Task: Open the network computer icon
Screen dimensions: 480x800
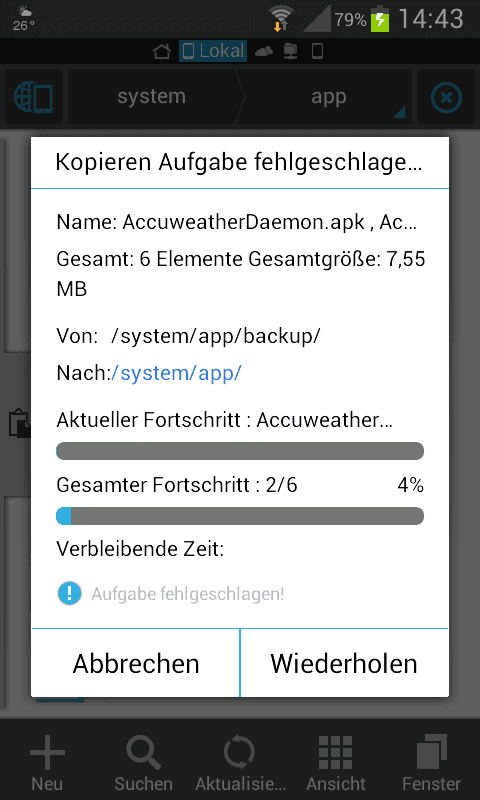Action: [290, 52]
